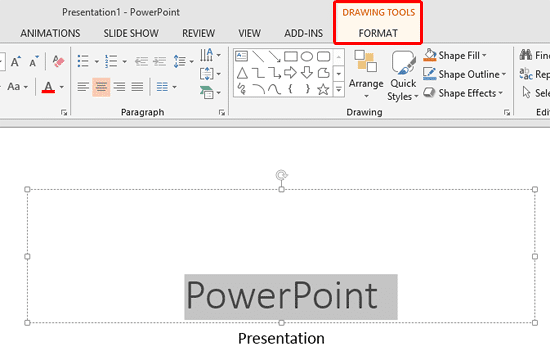Toggle align text left
This screenshot has height=360, width=550.
click(83, 87)
